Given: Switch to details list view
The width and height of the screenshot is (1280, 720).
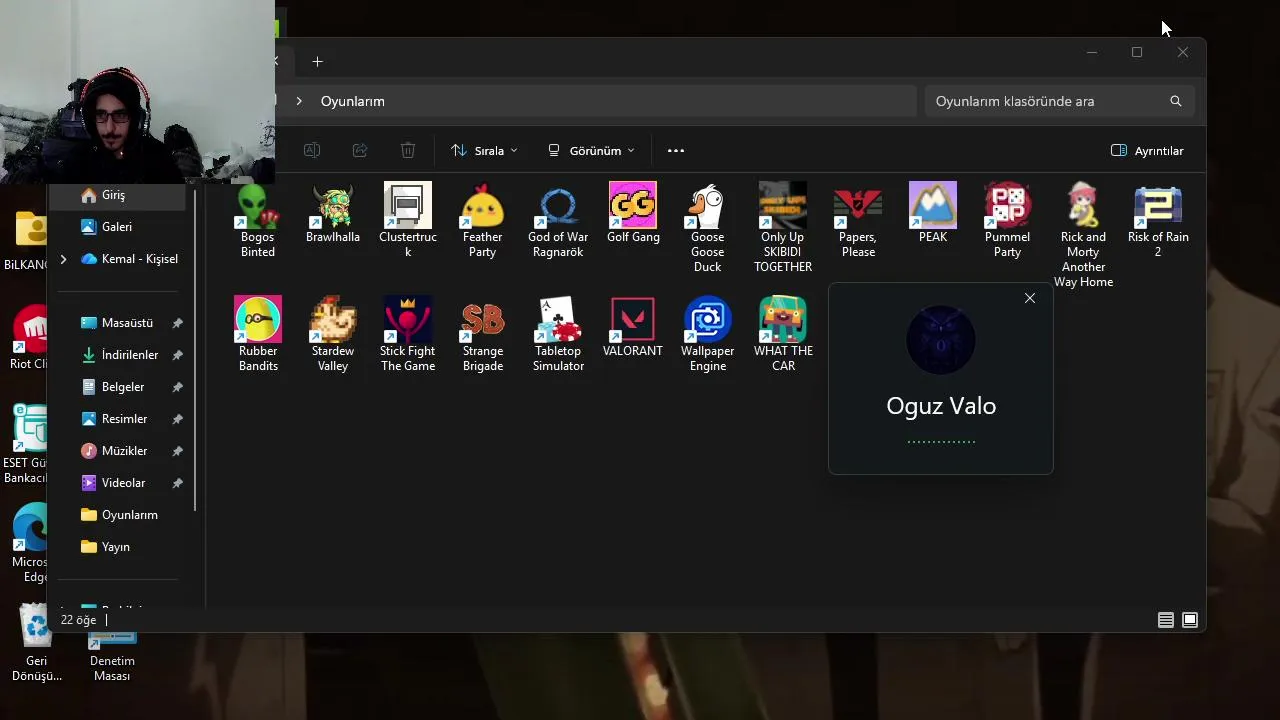Looking at the screenshot, I should [1166, 620].
